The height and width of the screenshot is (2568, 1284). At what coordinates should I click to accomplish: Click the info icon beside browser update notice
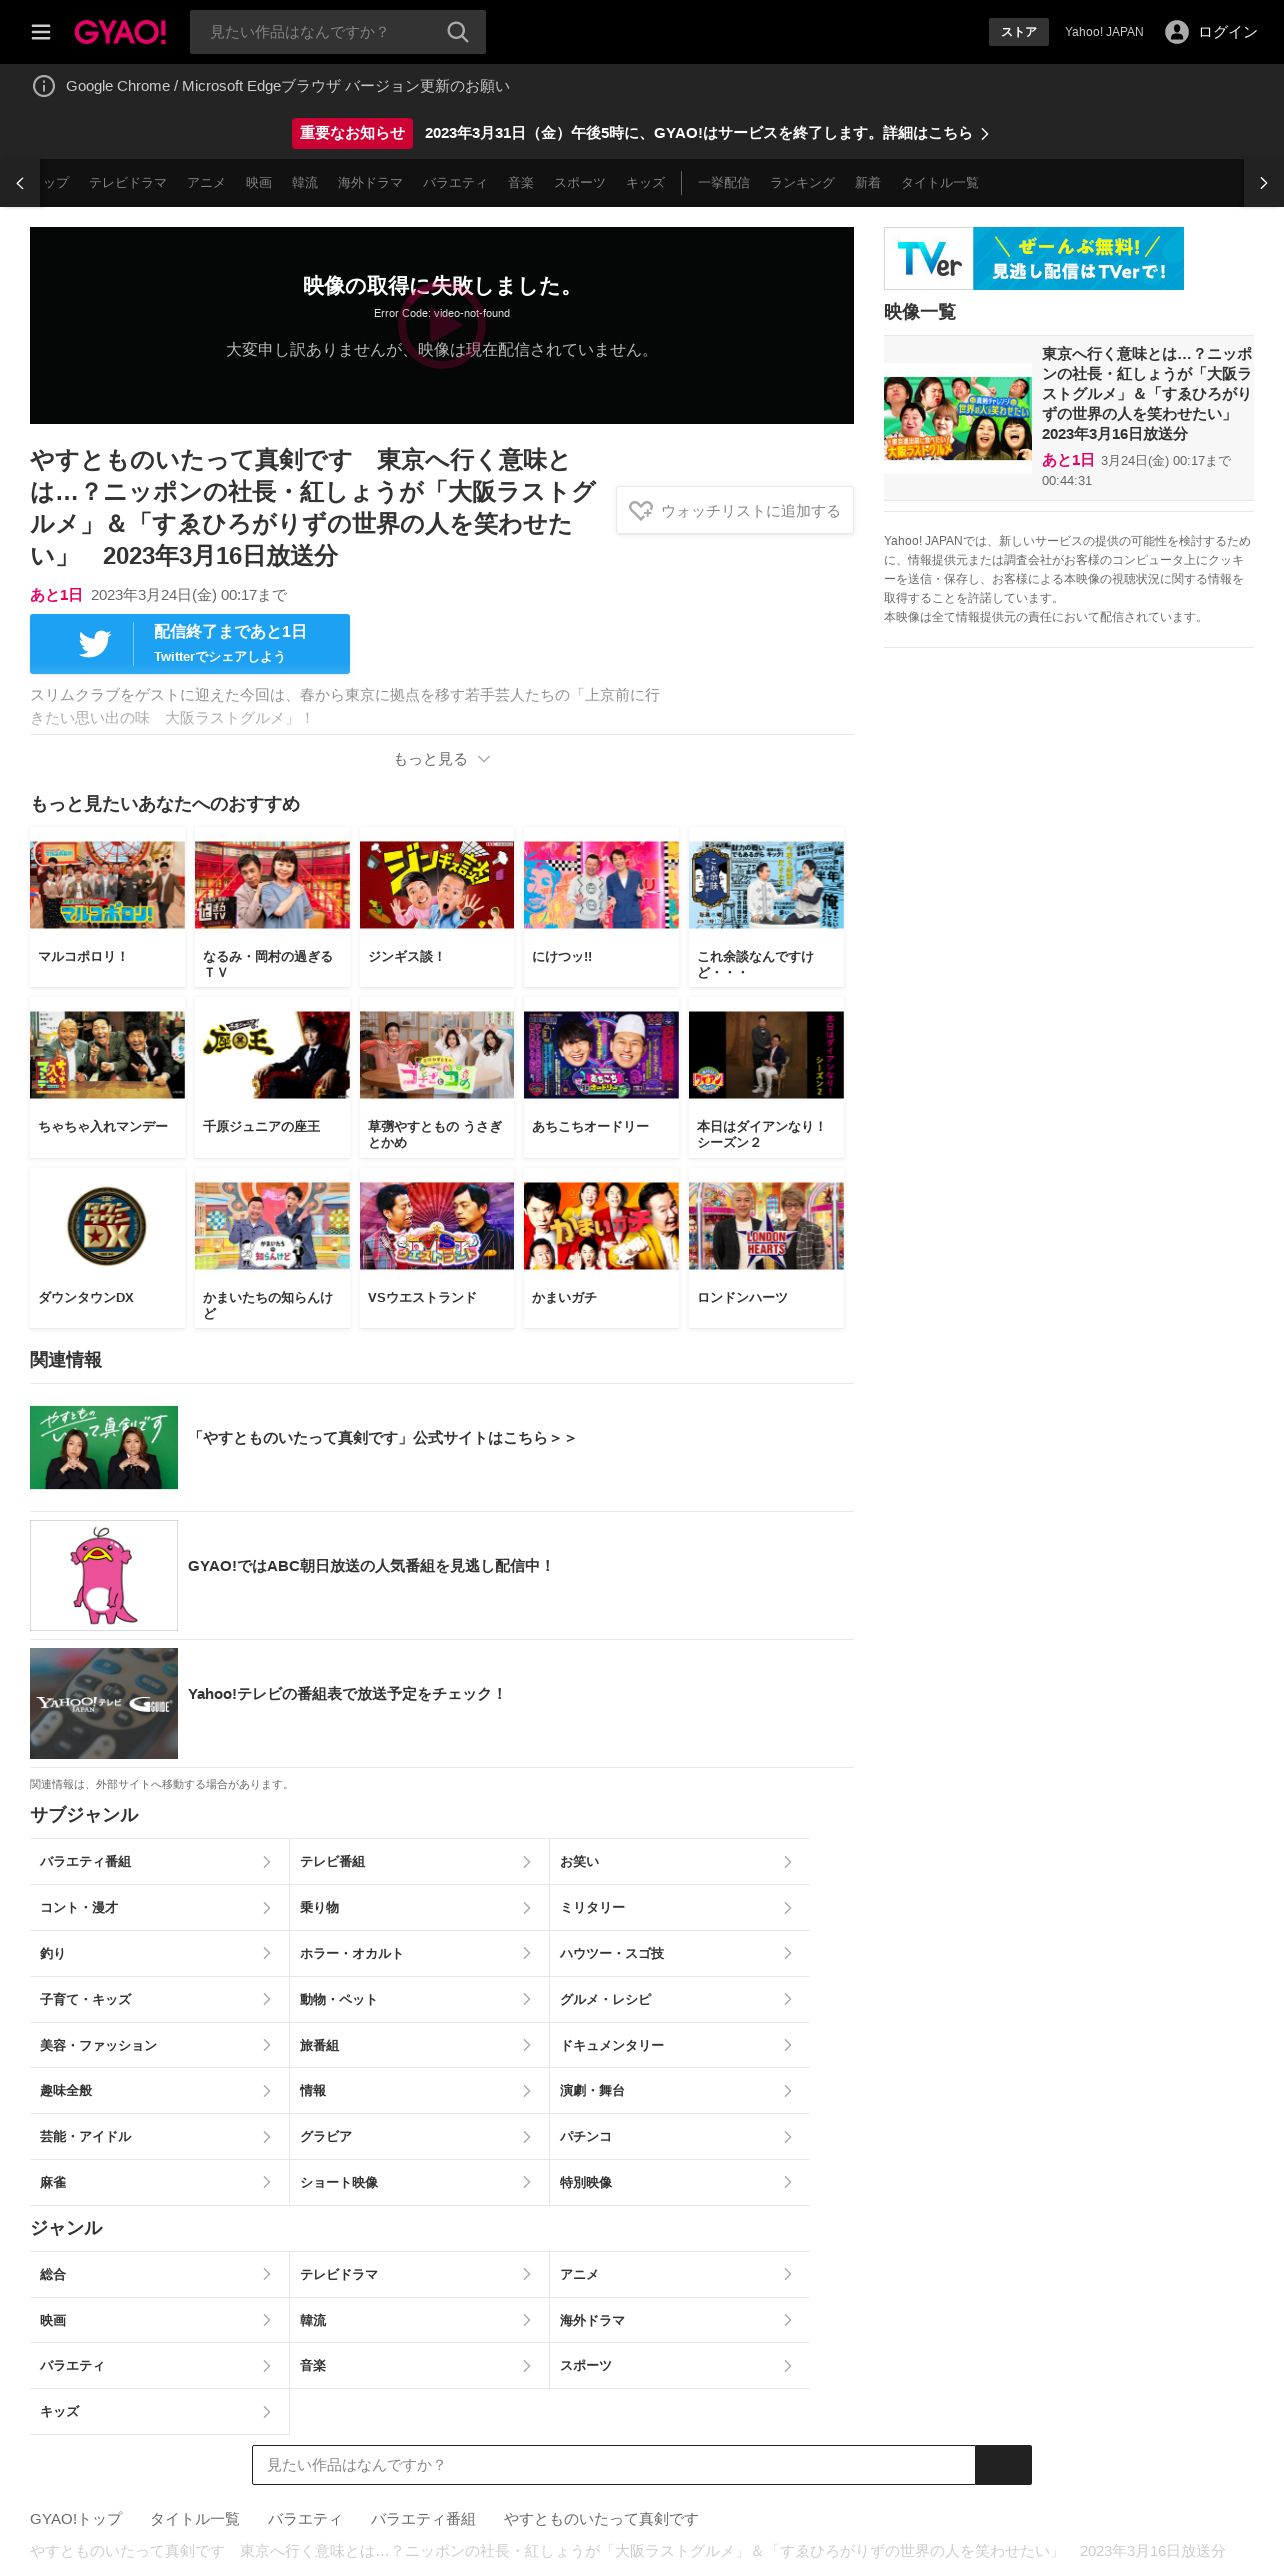[x=44, y=86]
